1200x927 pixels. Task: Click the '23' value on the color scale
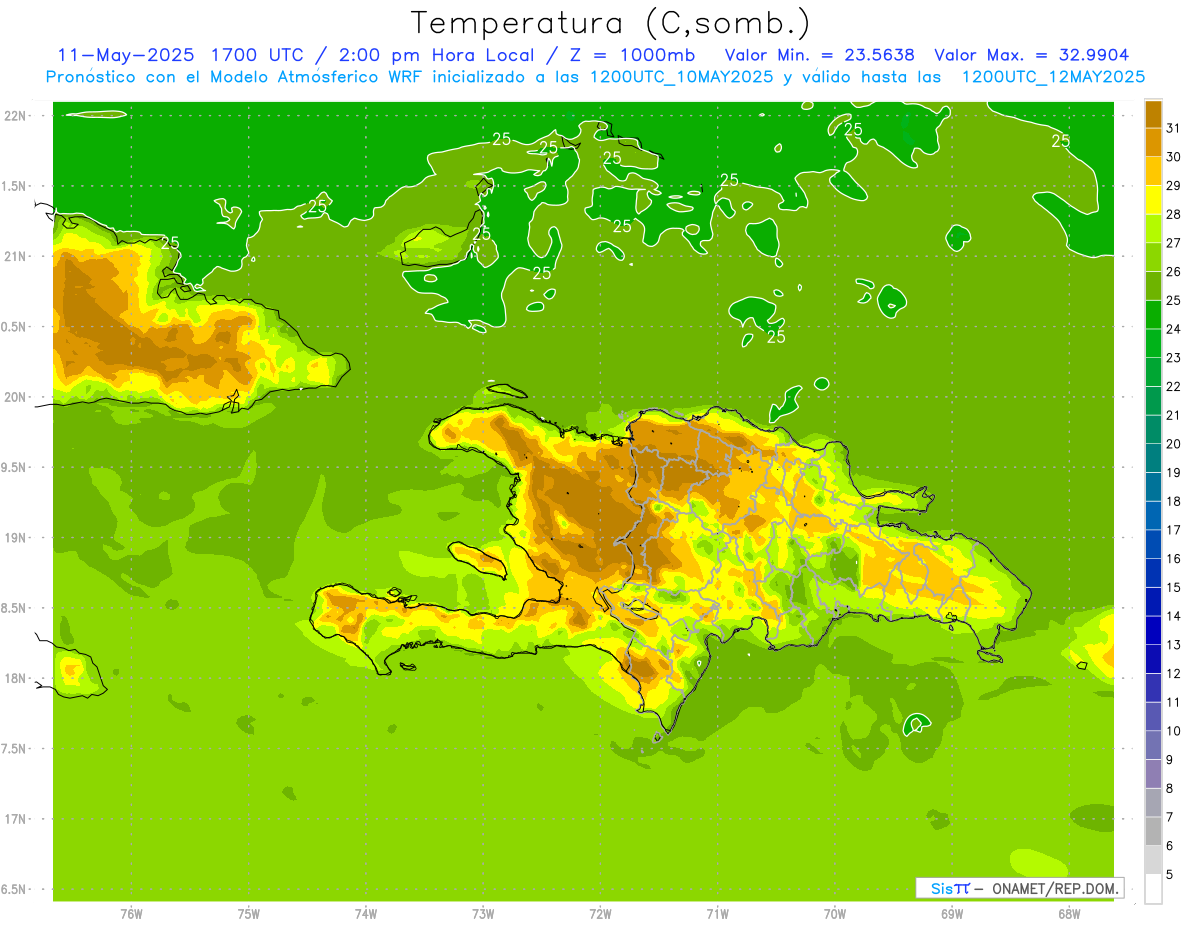(1174, 358)
